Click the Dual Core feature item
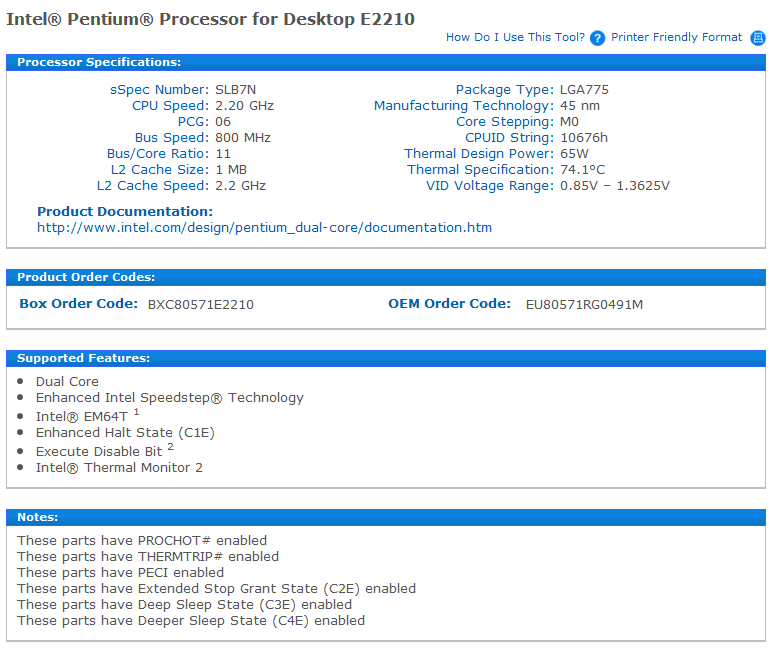This screenshot has height=654, width=777. 67,382
